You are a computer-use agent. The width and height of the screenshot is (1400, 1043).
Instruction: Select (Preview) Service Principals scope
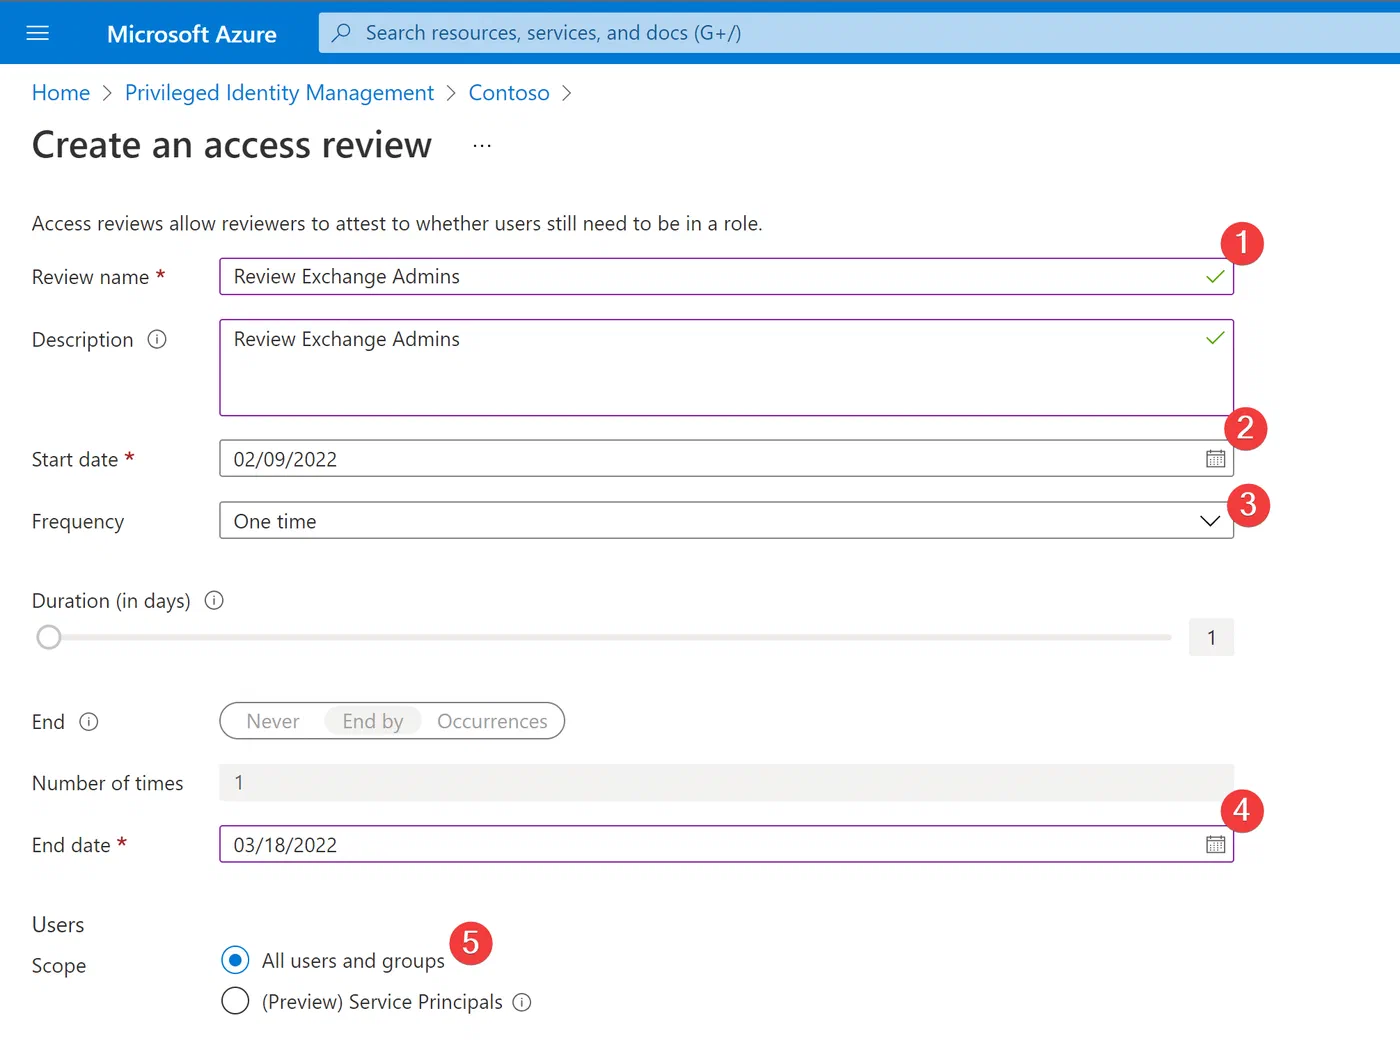pyautogui.click(x=235, y=1001)
